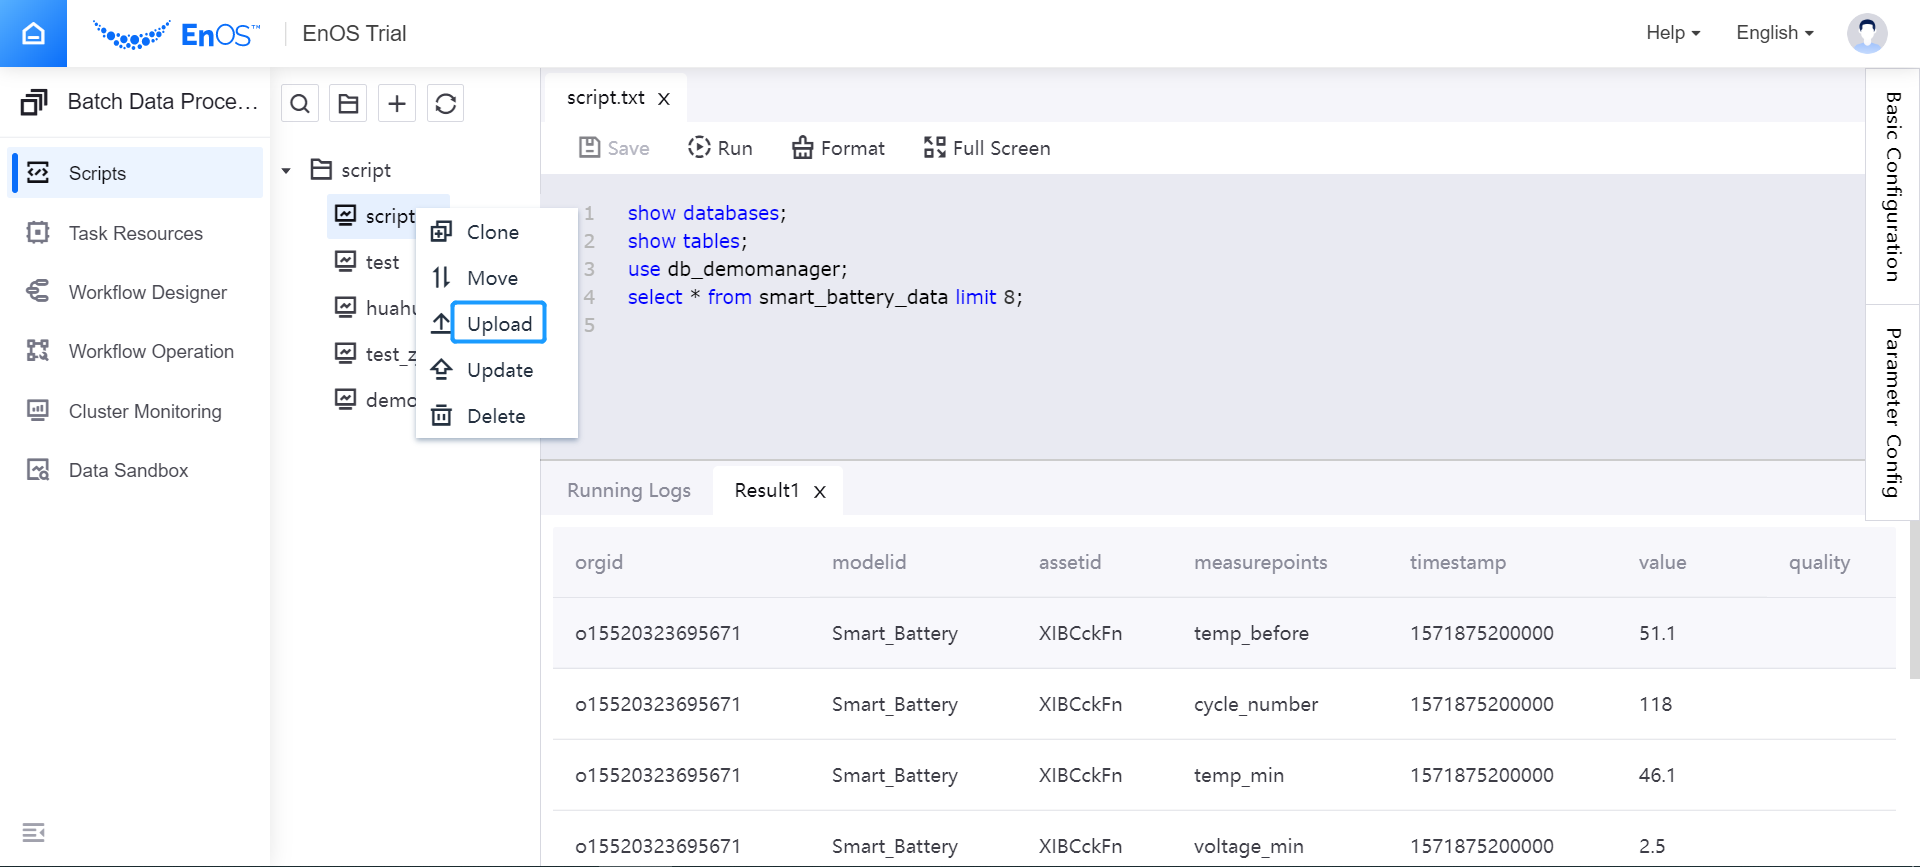Click the temp_before cell
The image size is (1920, 867).
(1251, 633)
